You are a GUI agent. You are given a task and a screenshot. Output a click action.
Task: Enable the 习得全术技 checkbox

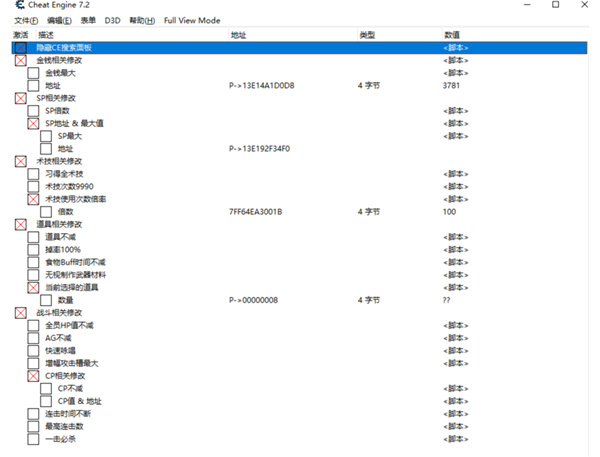(33, 174)
